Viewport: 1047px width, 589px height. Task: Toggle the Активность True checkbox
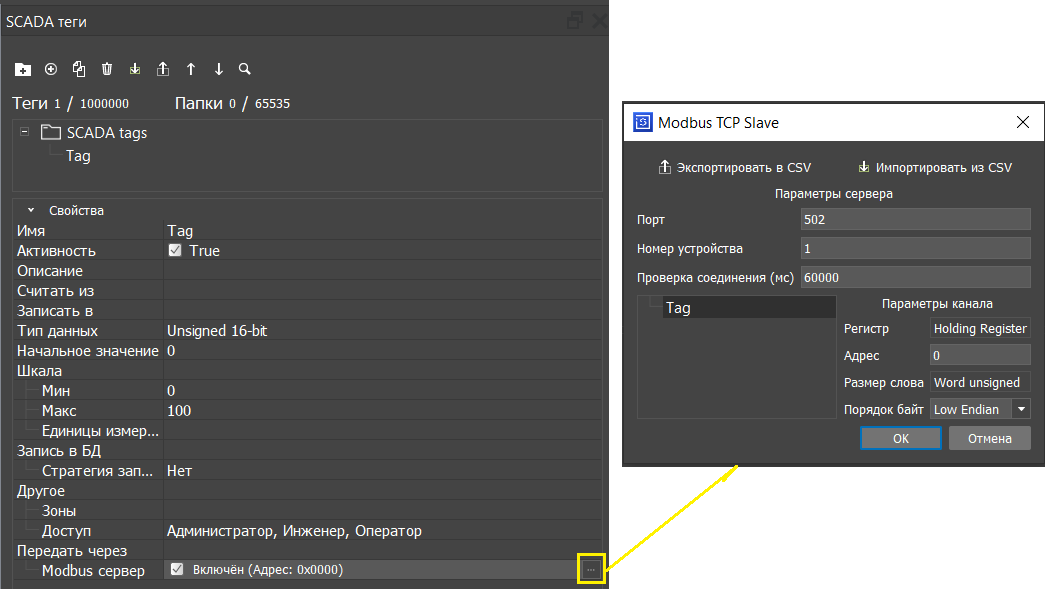[175, 251]
